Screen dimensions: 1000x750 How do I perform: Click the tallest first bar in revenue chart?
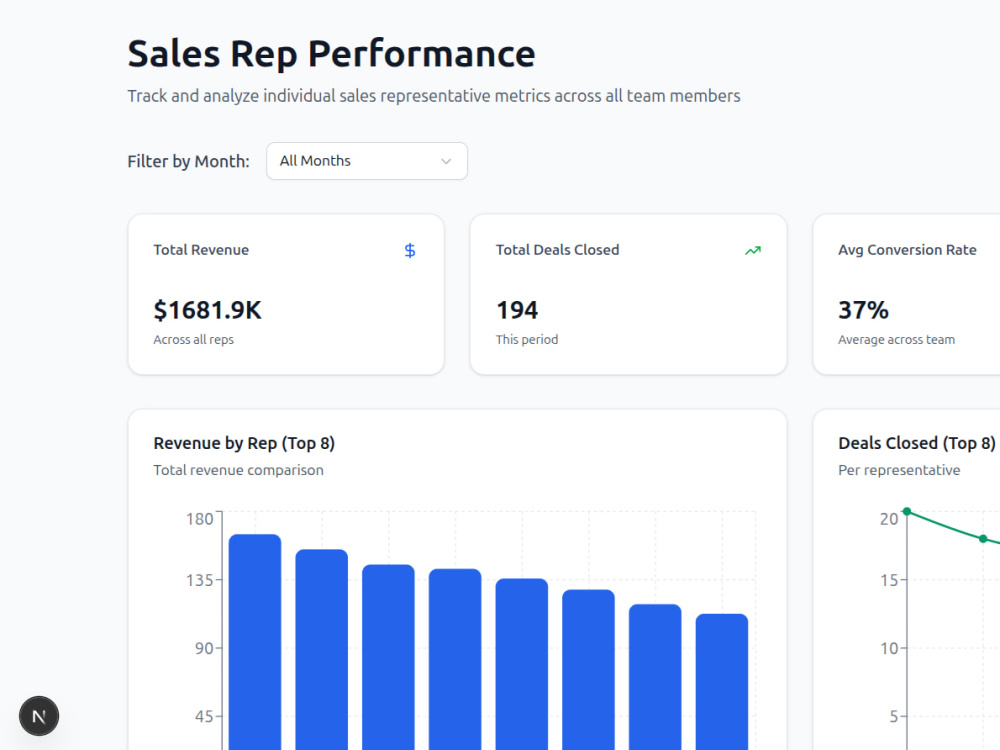pos(255,642)
